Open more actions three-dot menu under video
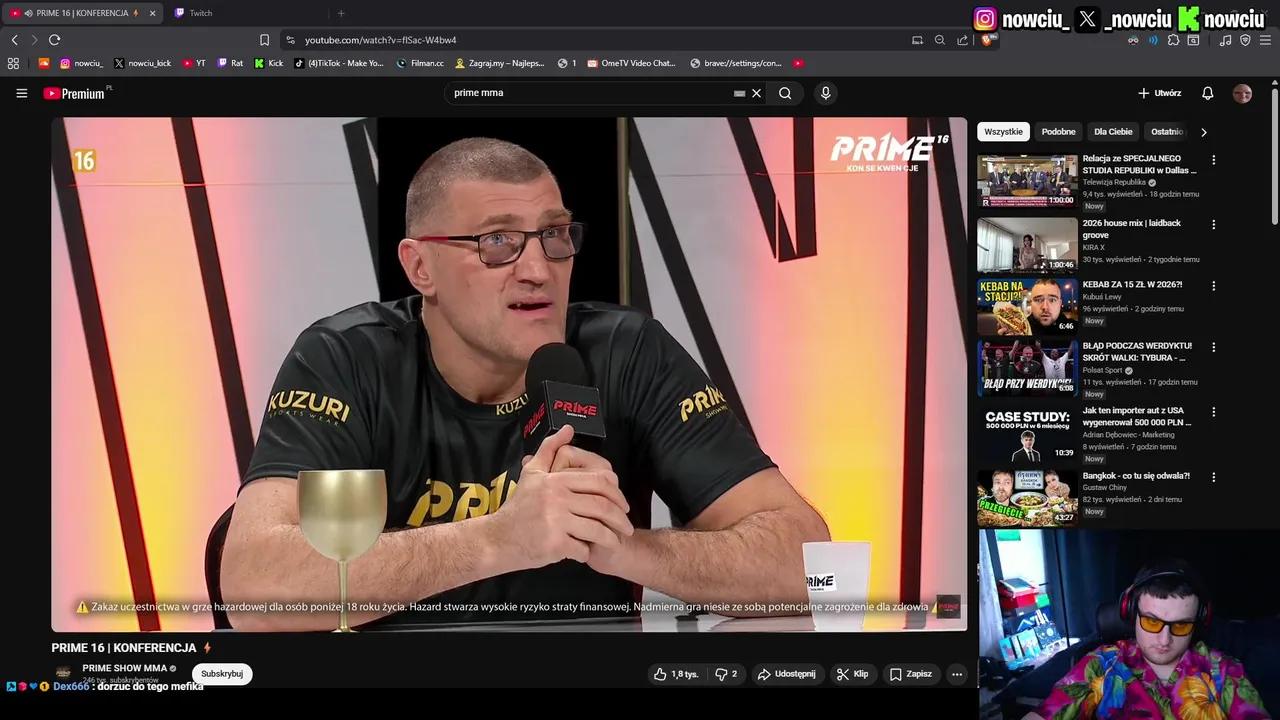The width and height of the screenshot is (1280, 720). pos(957,674)
